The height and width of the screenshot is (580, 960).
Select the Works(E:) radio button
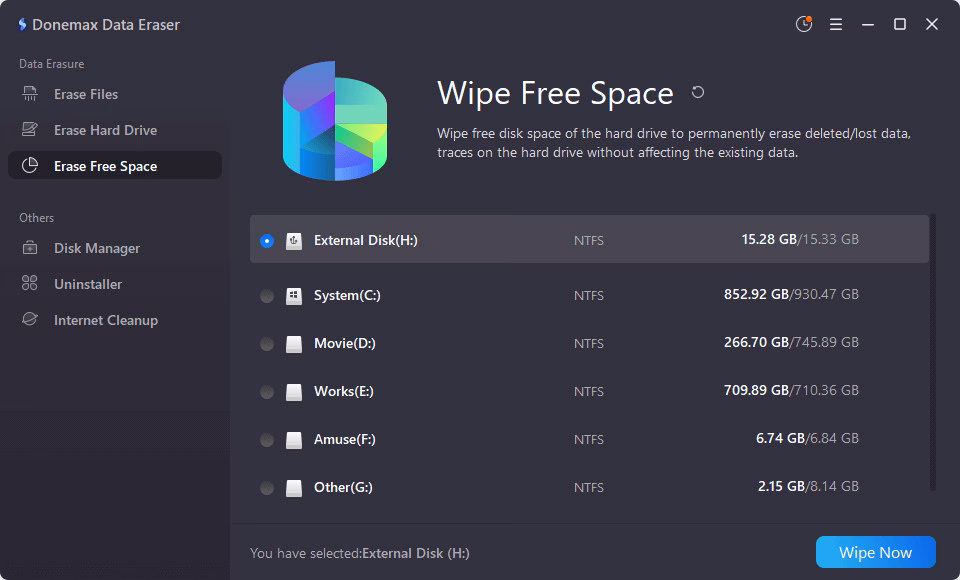267,392
